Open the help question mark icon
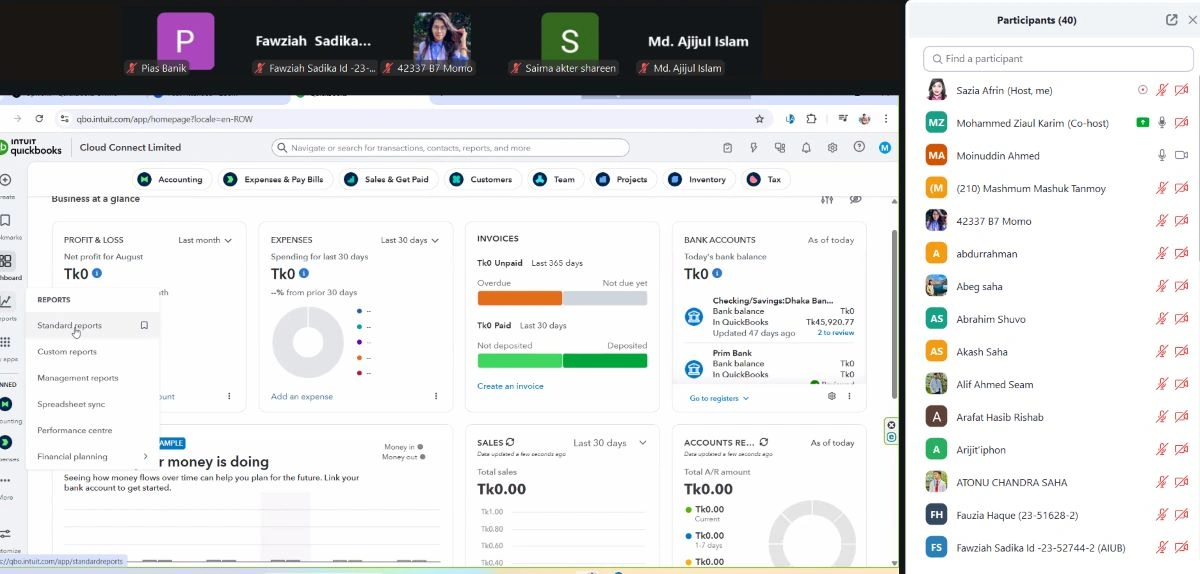1200x574 pixels. 859,148
